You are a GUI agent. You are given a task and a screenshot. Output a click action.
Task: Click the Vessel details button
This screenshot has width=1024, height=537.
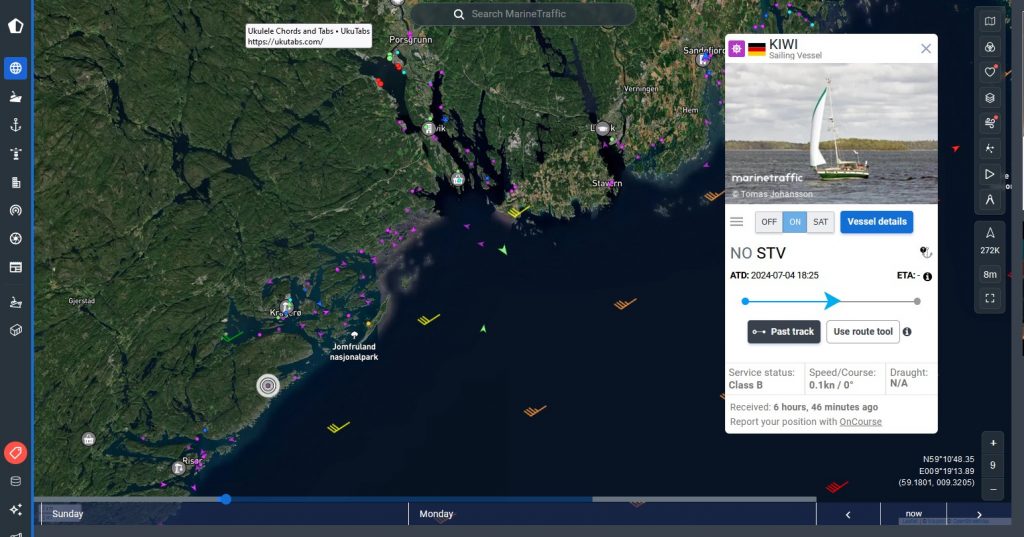tap(876, 222)
